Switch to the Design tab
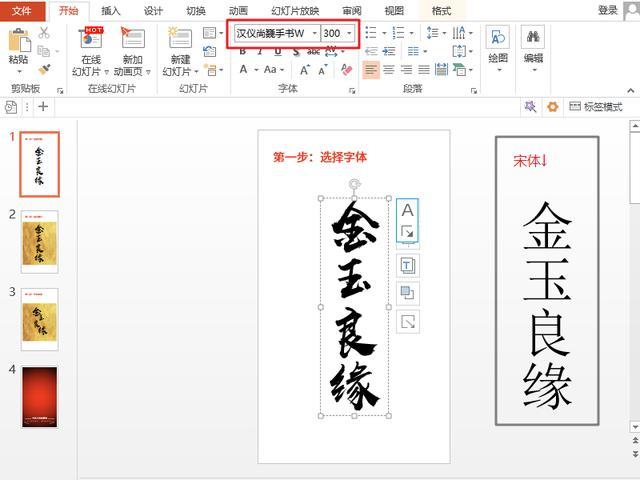 153,11
